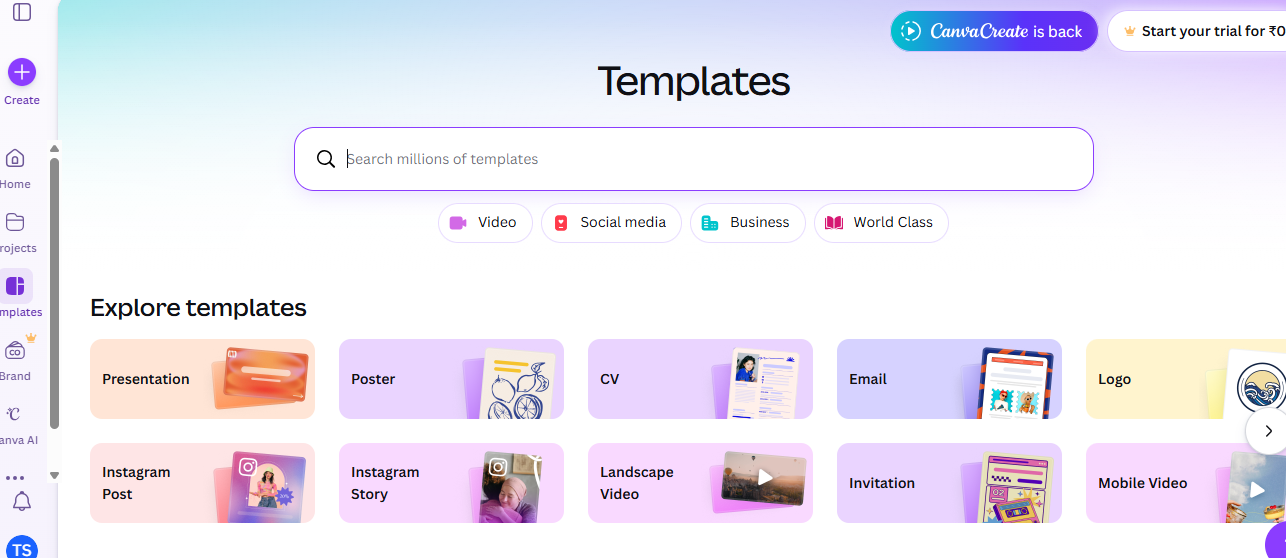The width and height of the screenshot is (1286, 558).
Task: Click the crown icon on trial button
Action: pos(1130,31)
